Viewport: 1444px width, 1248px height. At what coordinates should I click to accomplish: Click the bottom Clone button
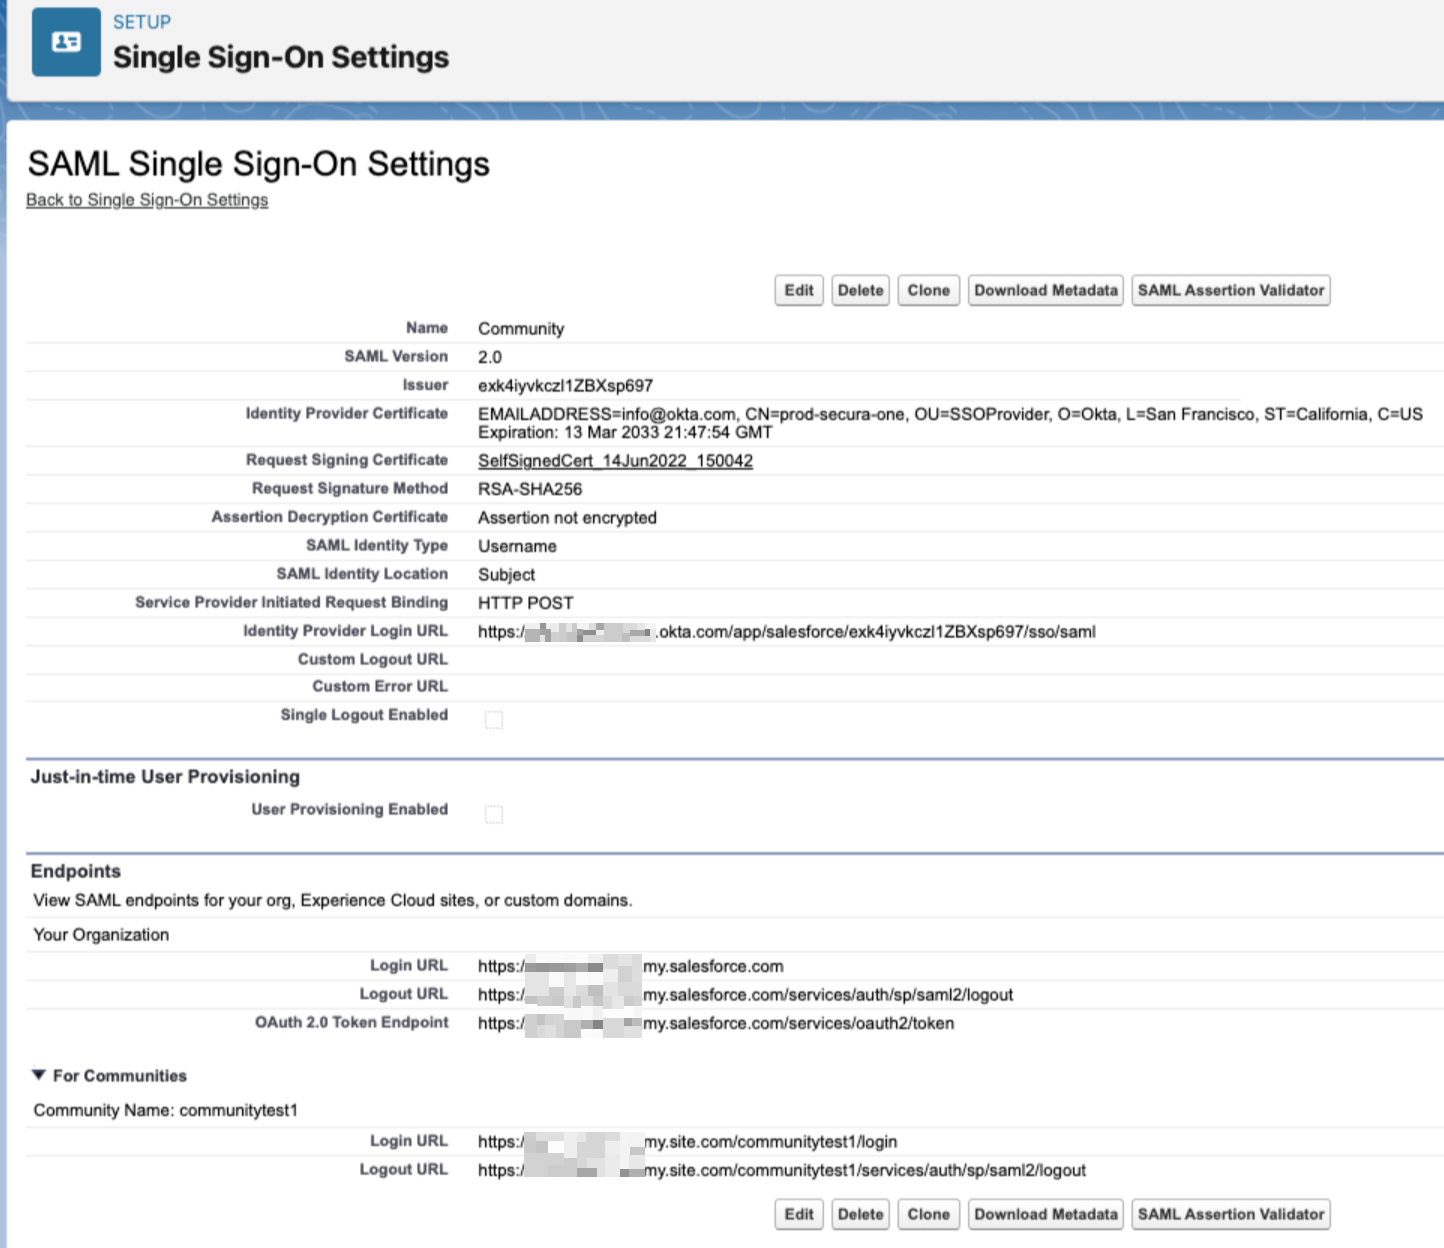pyautogui.click(x=927, y=1213)
